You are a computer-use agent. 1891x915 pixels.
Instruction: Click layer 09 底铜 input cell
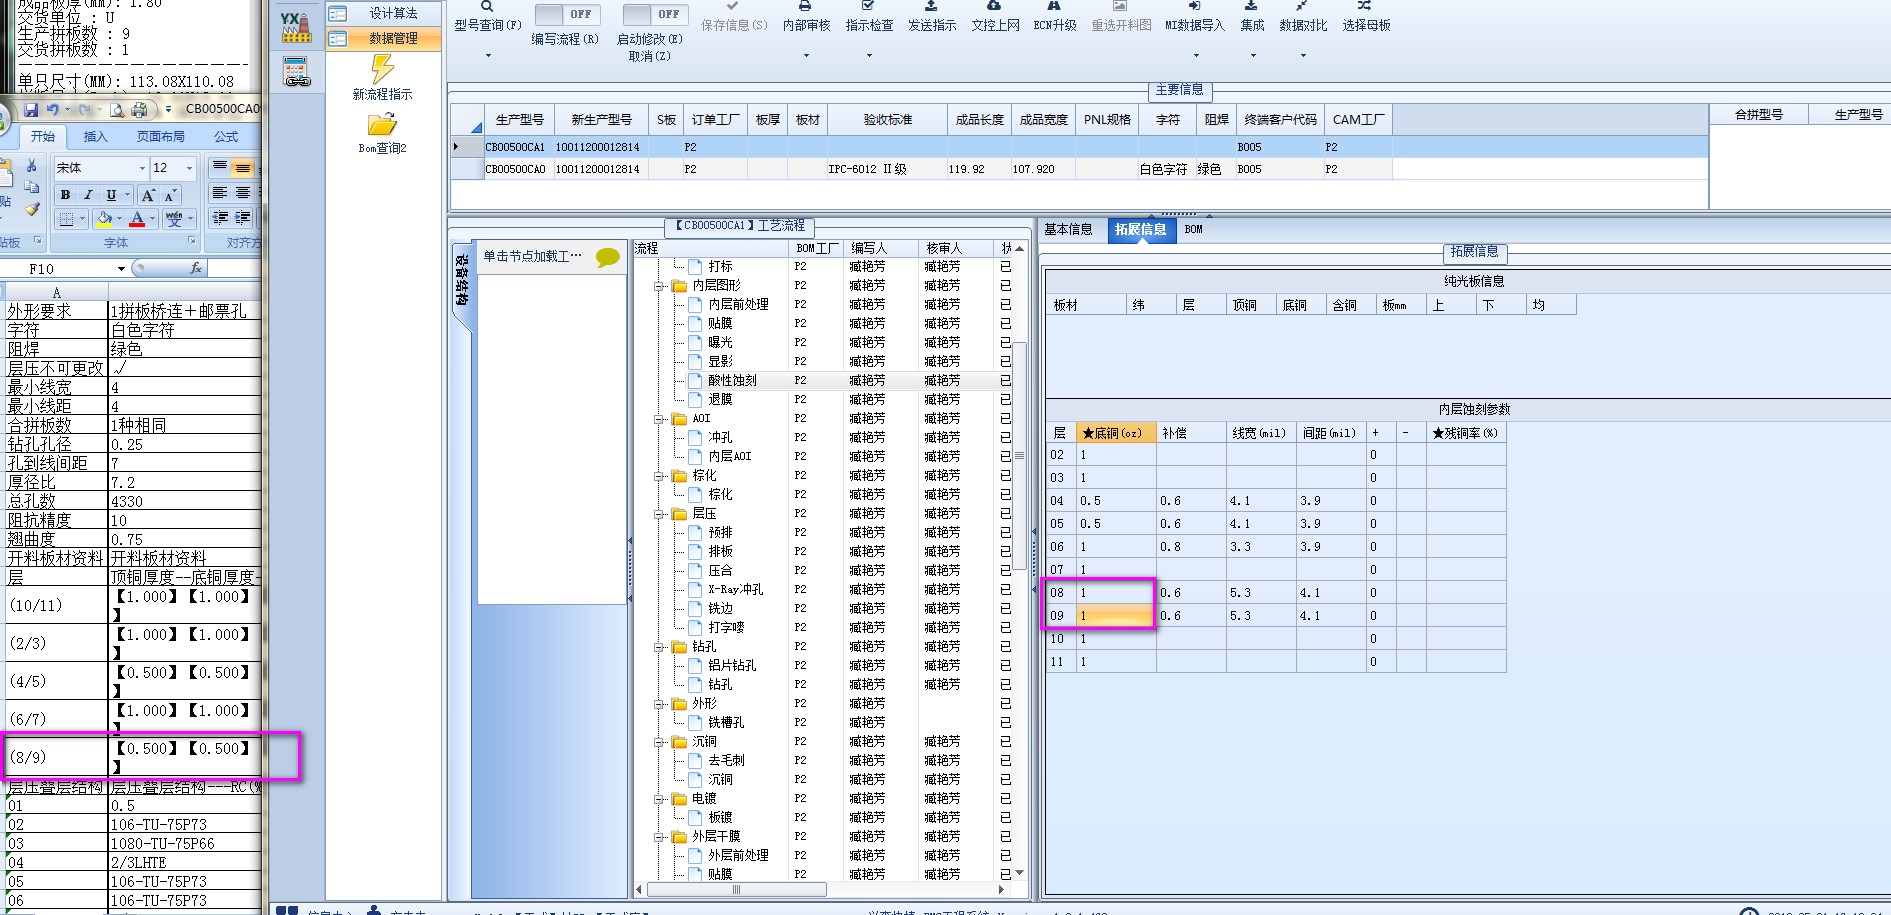click(x=1116, y=616)
